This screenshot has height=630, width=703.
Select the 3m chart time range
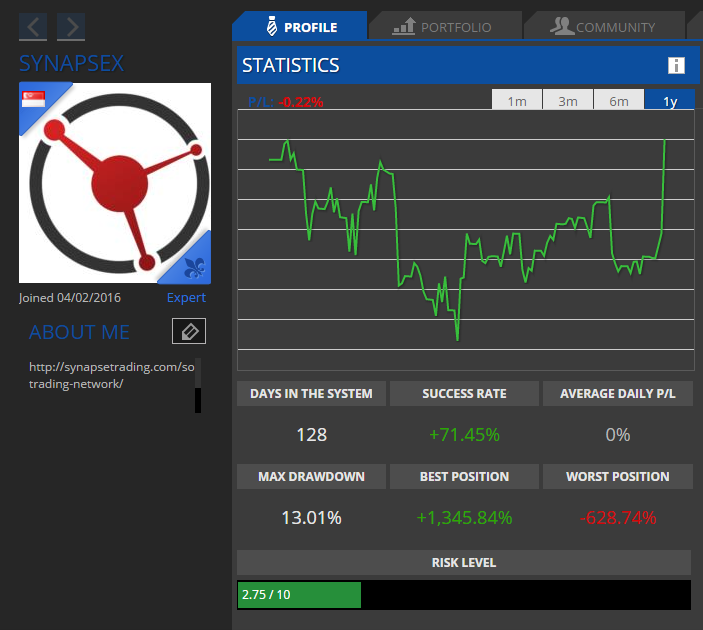coord(568,101)
